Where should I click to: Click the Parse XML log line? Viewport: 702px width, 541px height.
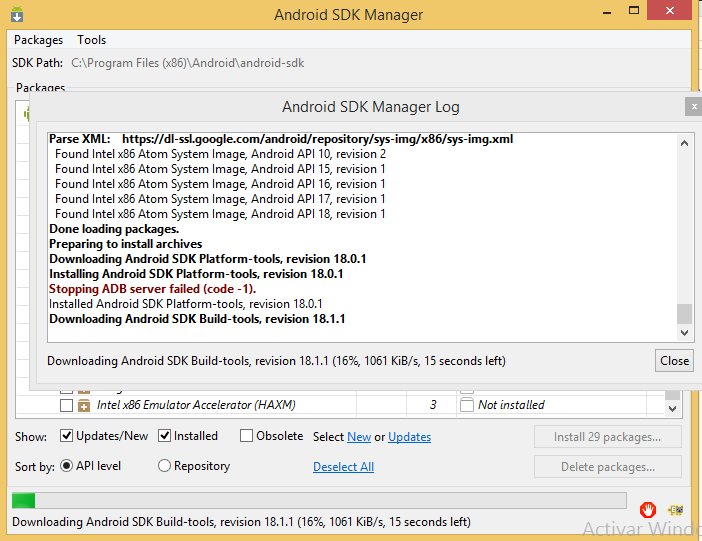click(281, 139)
